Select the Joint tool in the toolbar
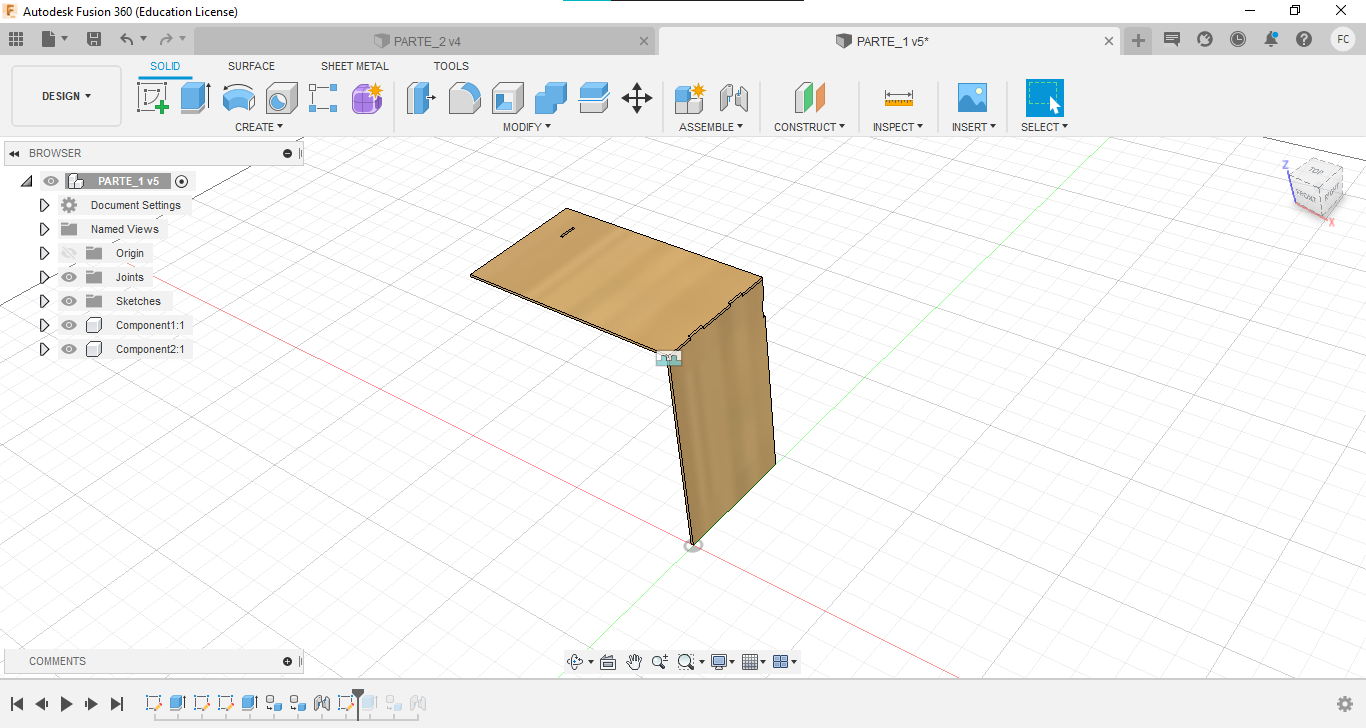 [x=734, y=98]
